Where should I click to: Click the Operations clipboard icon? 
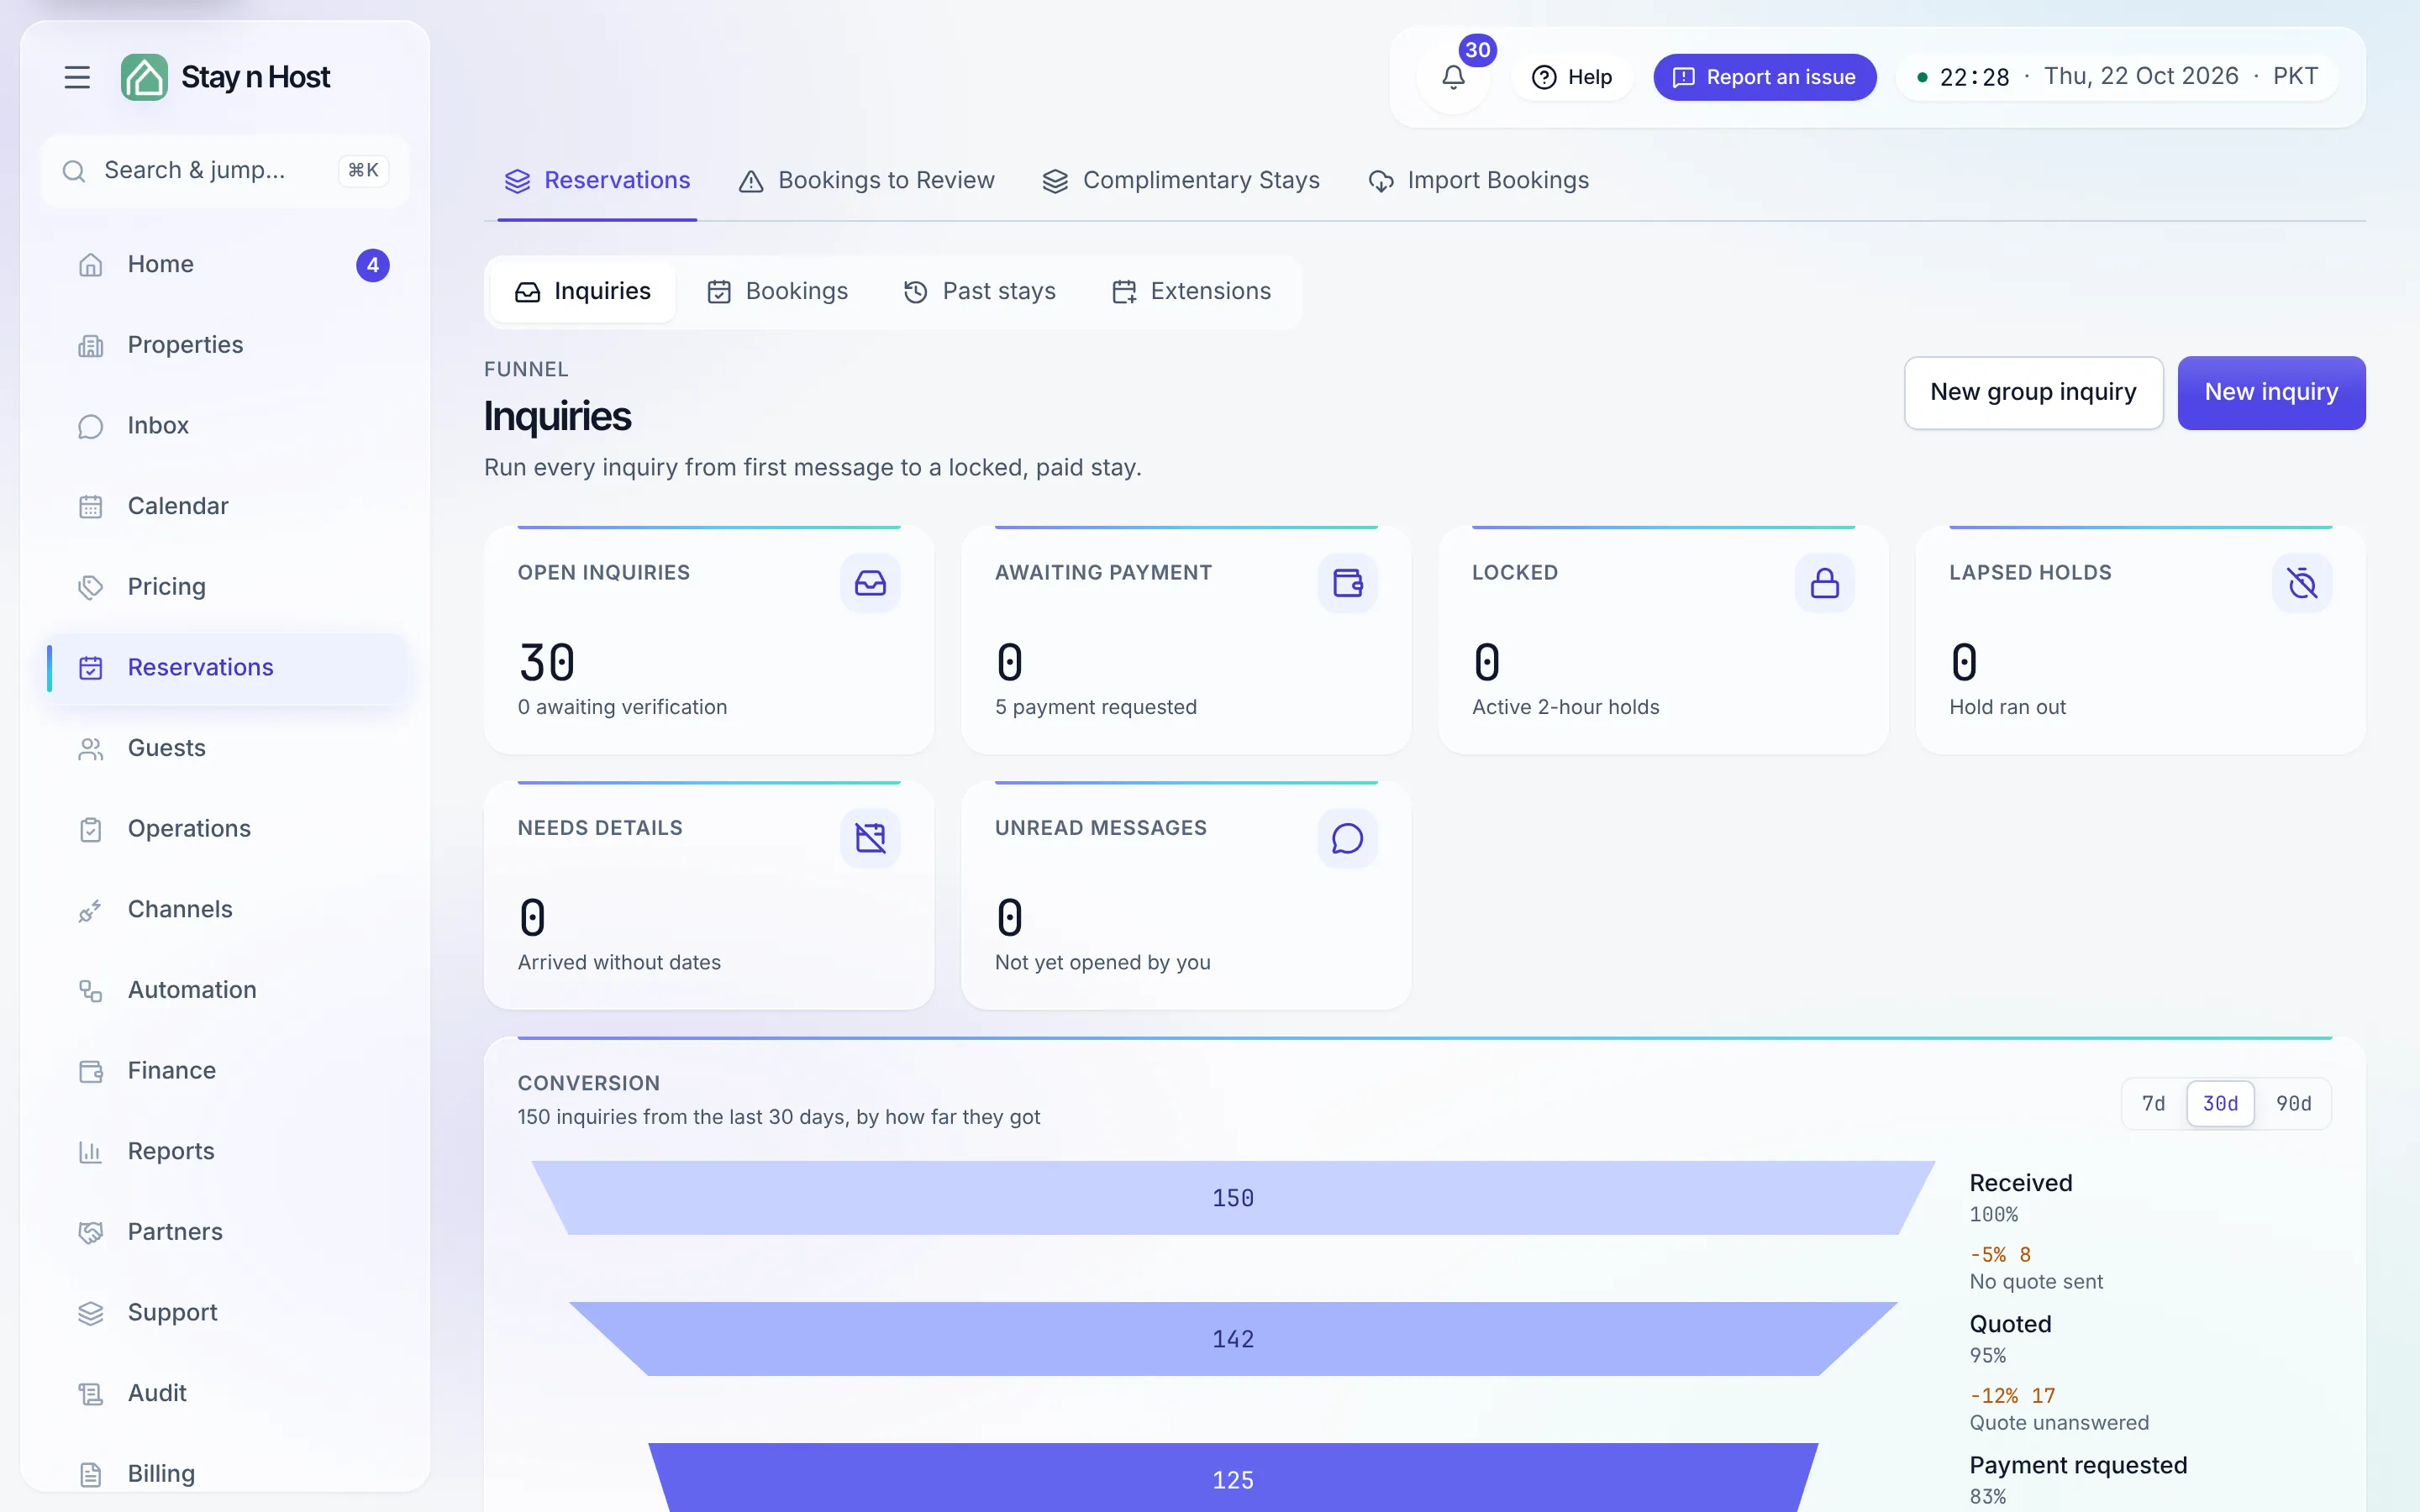click(91, 829)
